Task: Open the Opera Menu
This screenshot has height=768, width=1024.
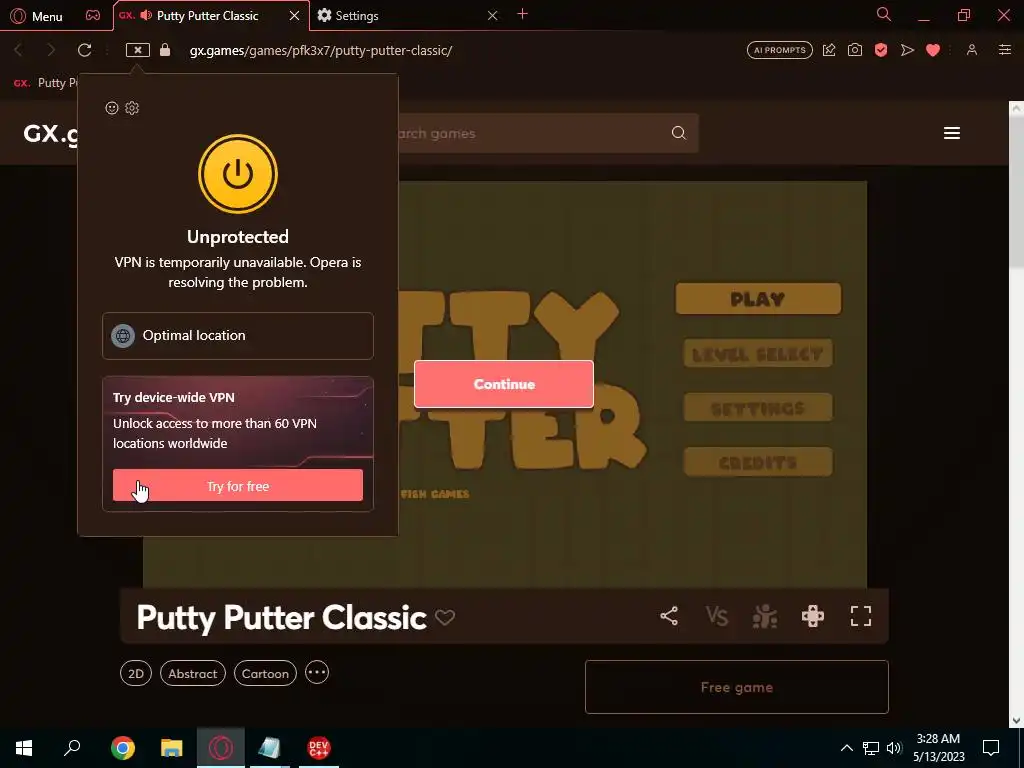Action: pyautogui.click(x=37, y=16)
